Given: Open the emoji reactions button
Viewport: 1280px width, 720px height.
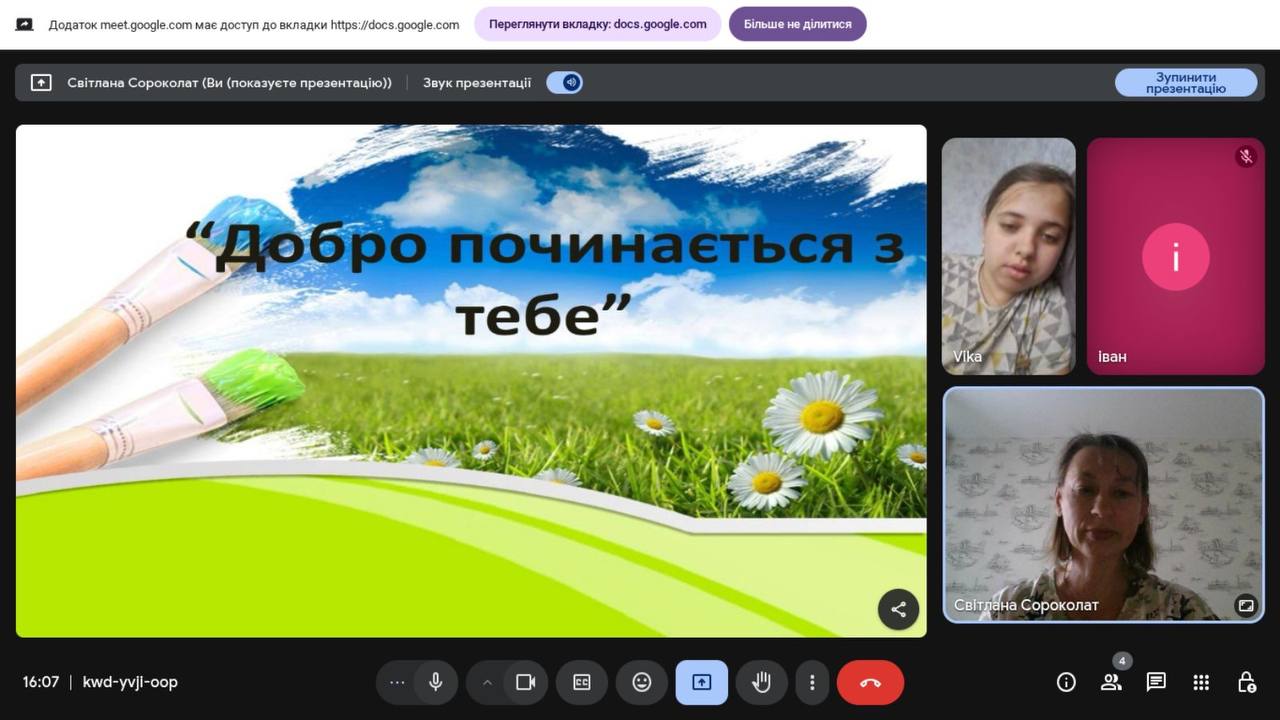Looking at the screenshot, I should (x=642, y=682).
